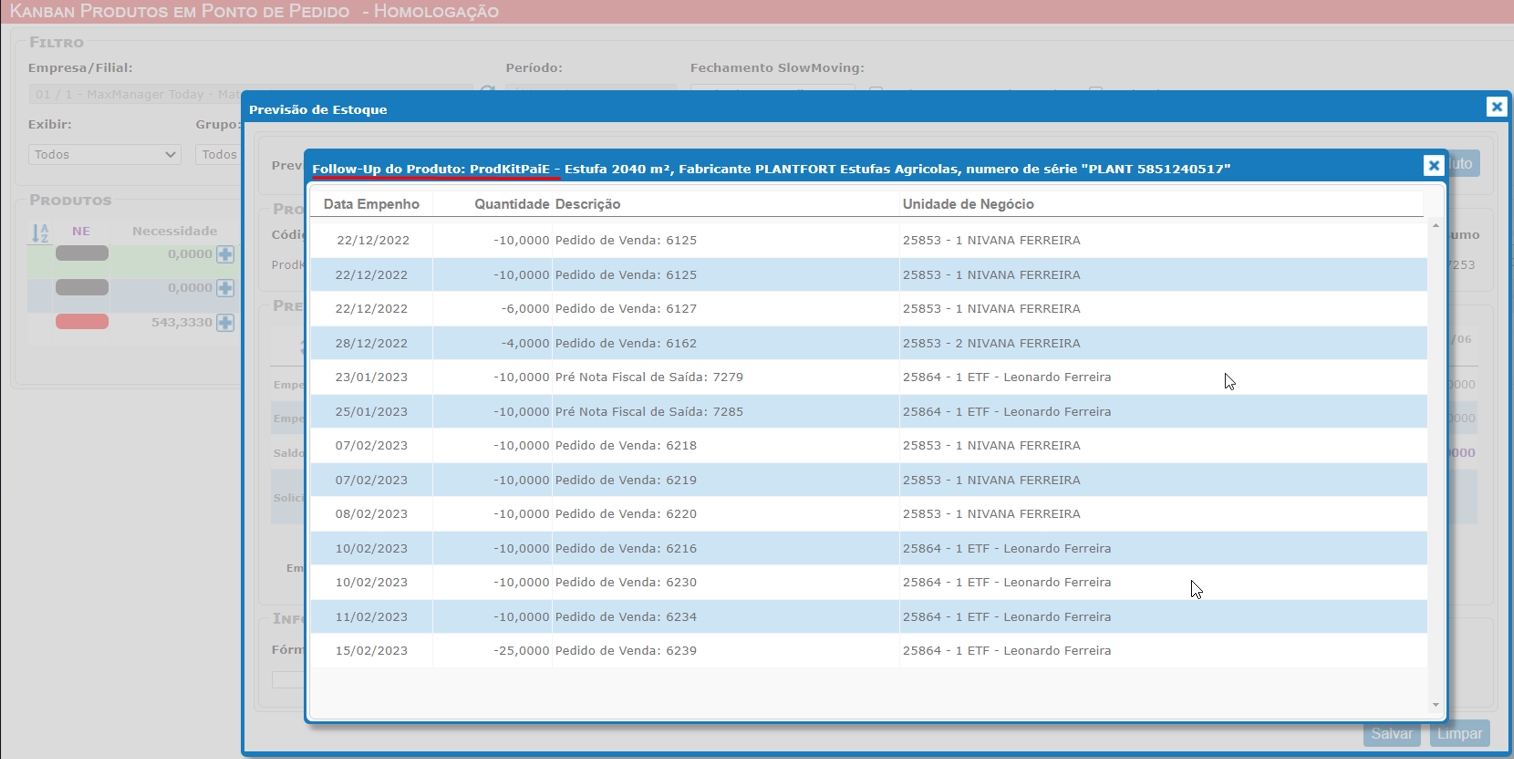Click the NE column header in Produtos
The image size is (1514, 759).
click(x=81, y=231)
